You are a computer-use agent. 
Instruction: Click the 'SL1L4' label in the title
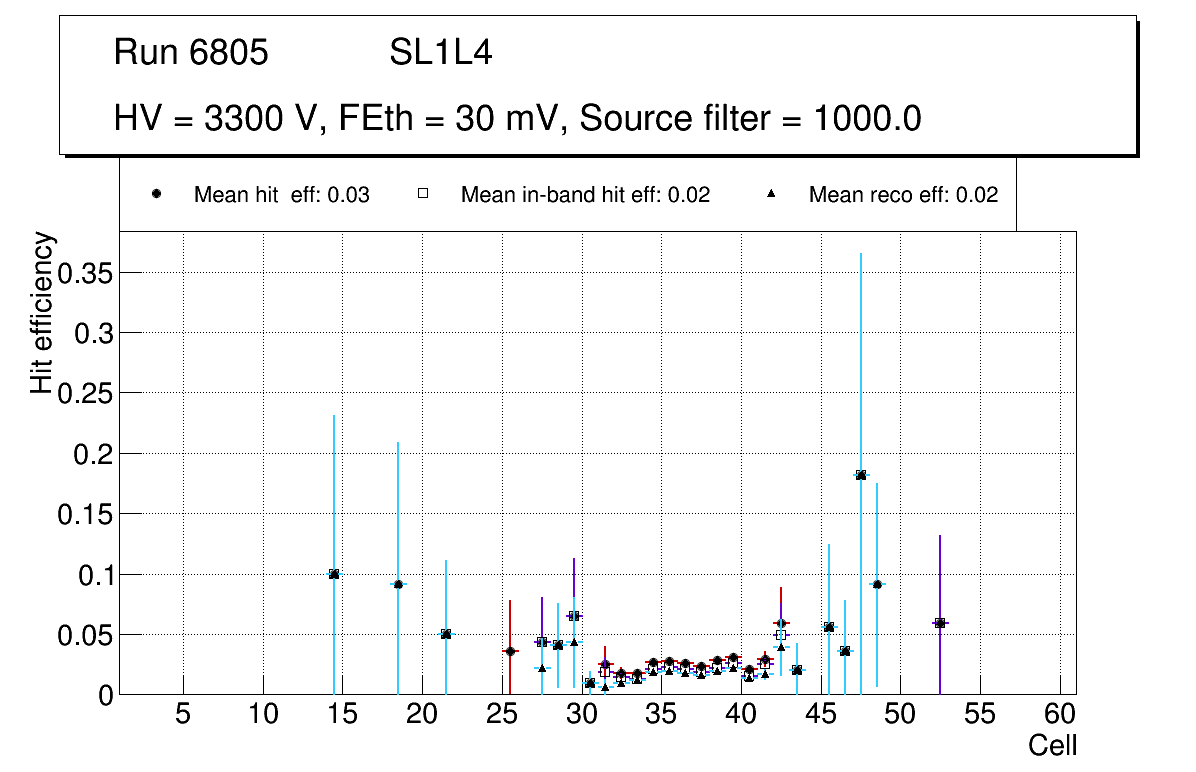(x=440, y=53)
